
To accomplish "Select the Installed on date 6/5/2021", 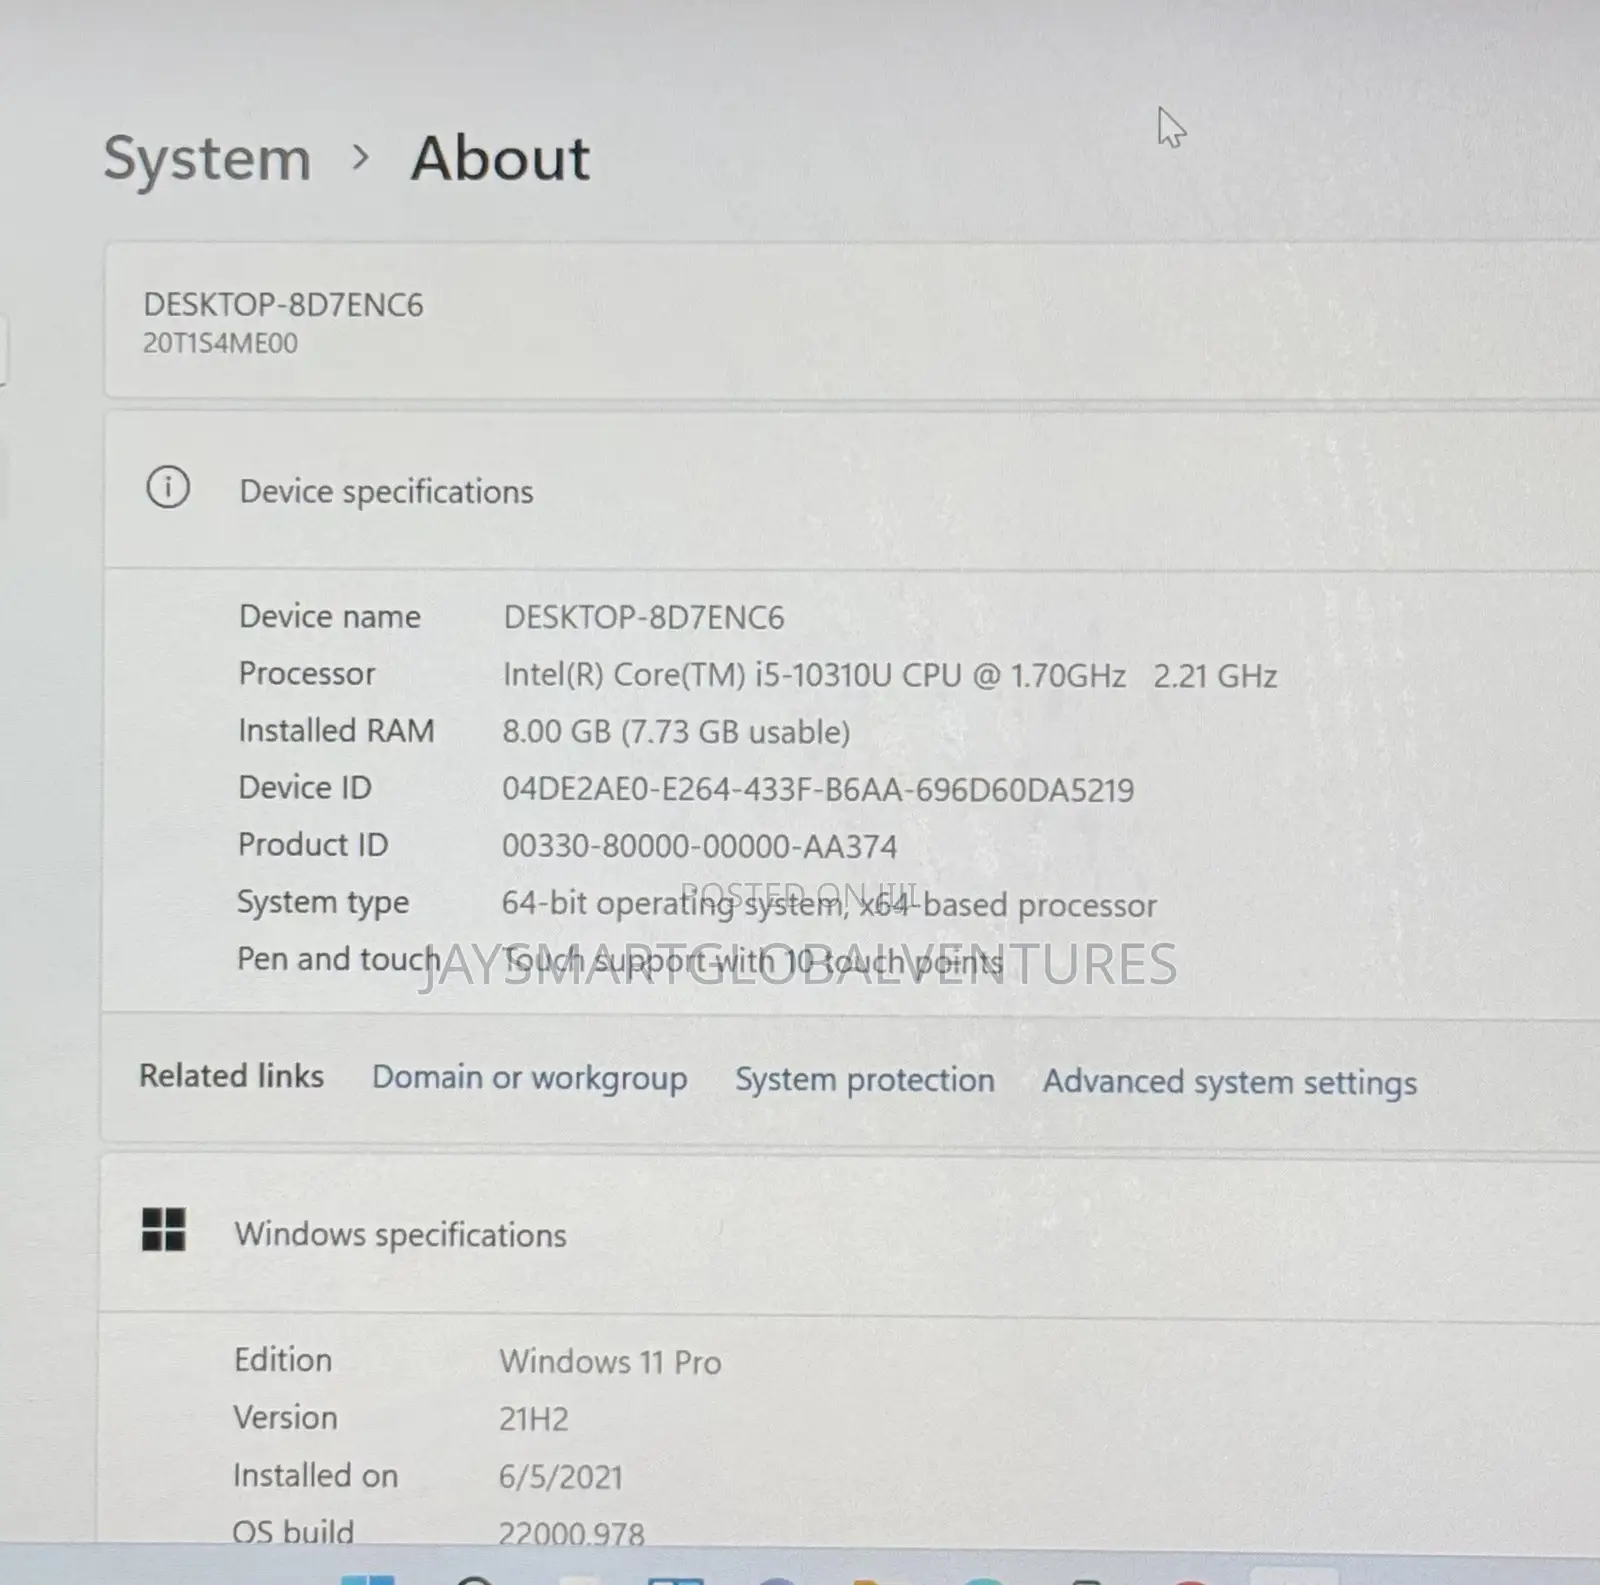I will pyautogui.click(x=561, y=1477).
